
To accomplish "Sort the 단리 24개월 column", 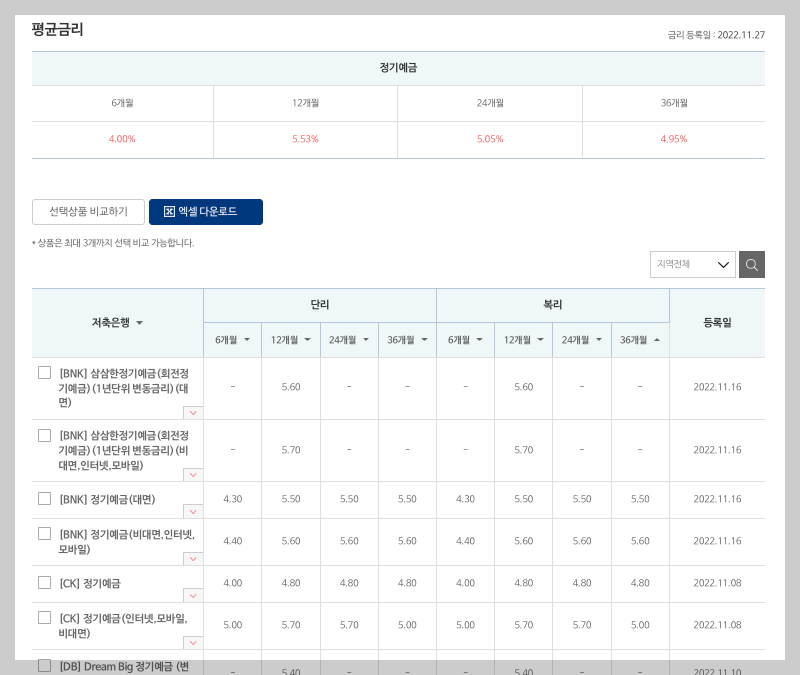I will 366,340.
